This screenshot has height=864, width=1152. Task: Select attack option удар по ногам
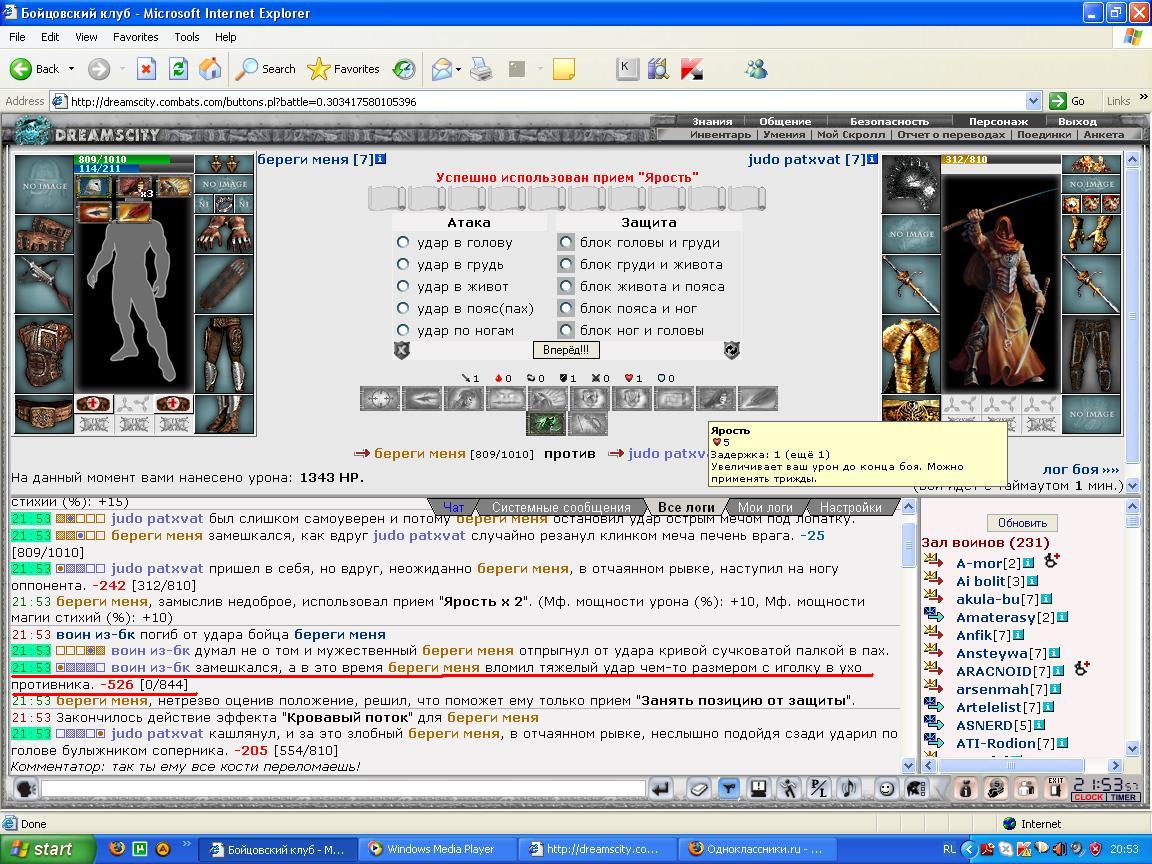(403, 330)
